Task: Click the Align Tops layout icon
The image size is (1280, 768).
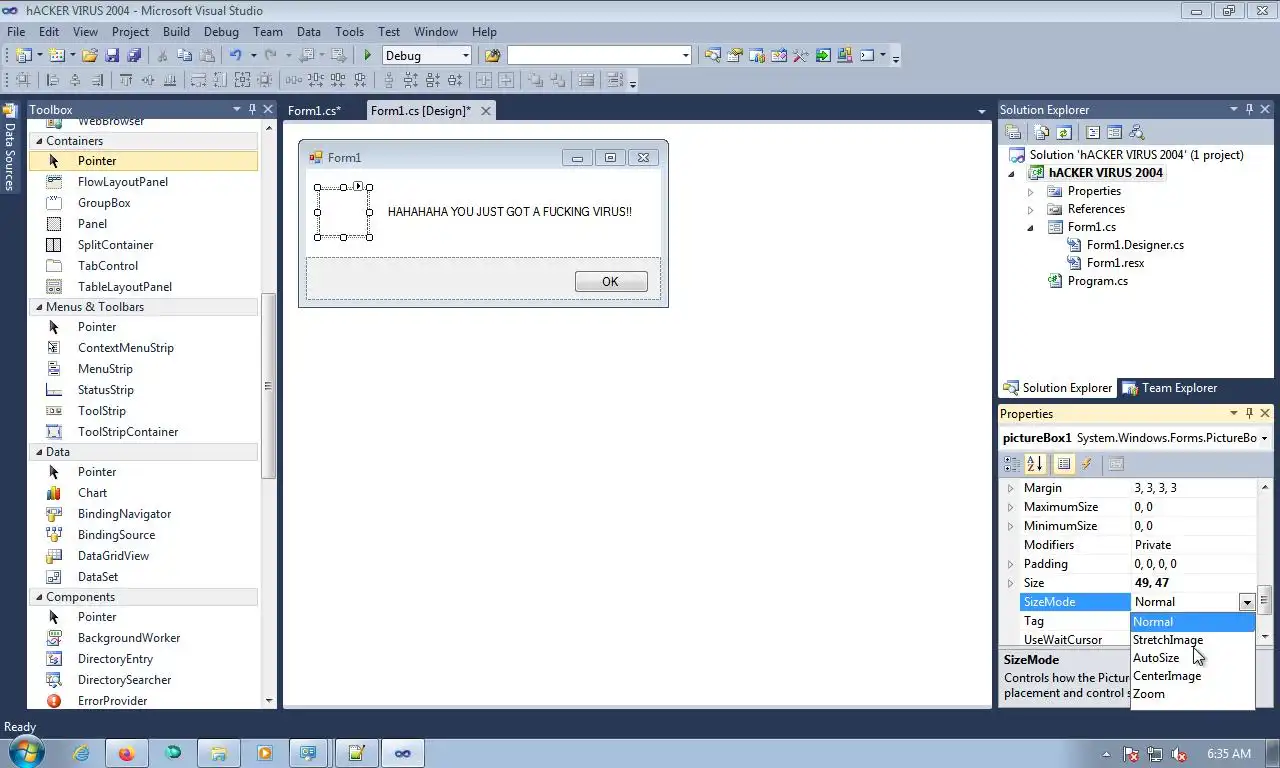Action: (x=126, y=81)
